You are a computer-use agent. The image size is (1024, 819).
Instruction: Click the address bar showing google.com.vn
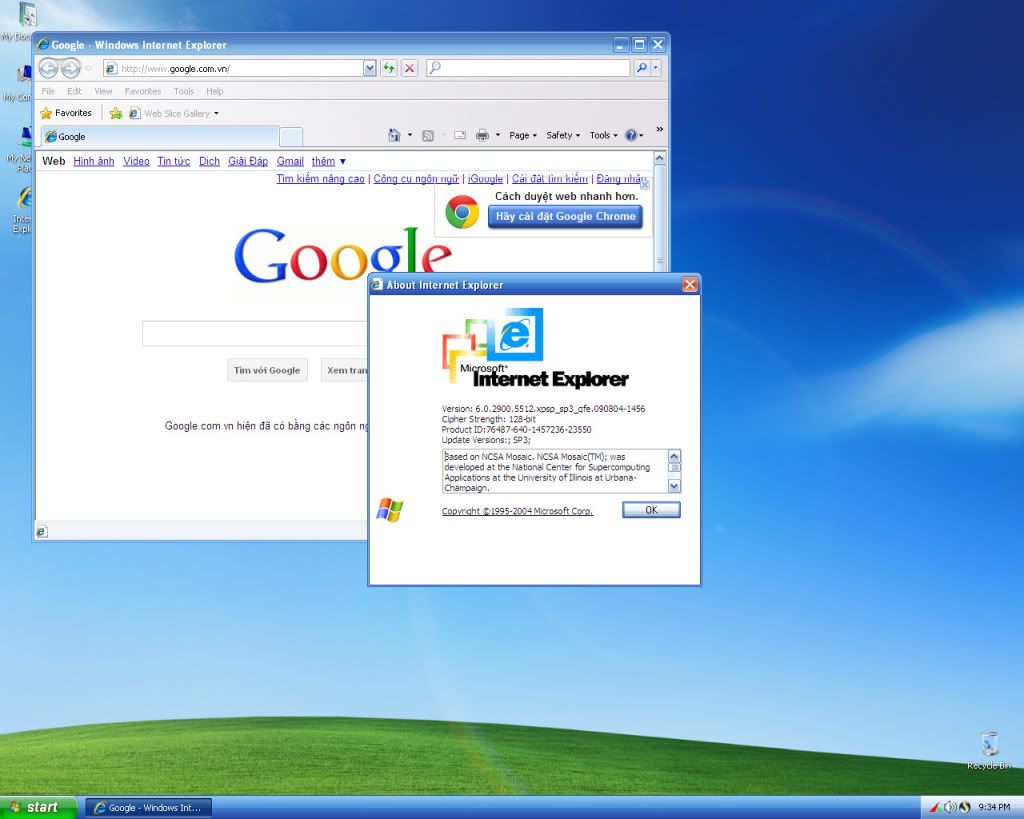click(232, 68)
